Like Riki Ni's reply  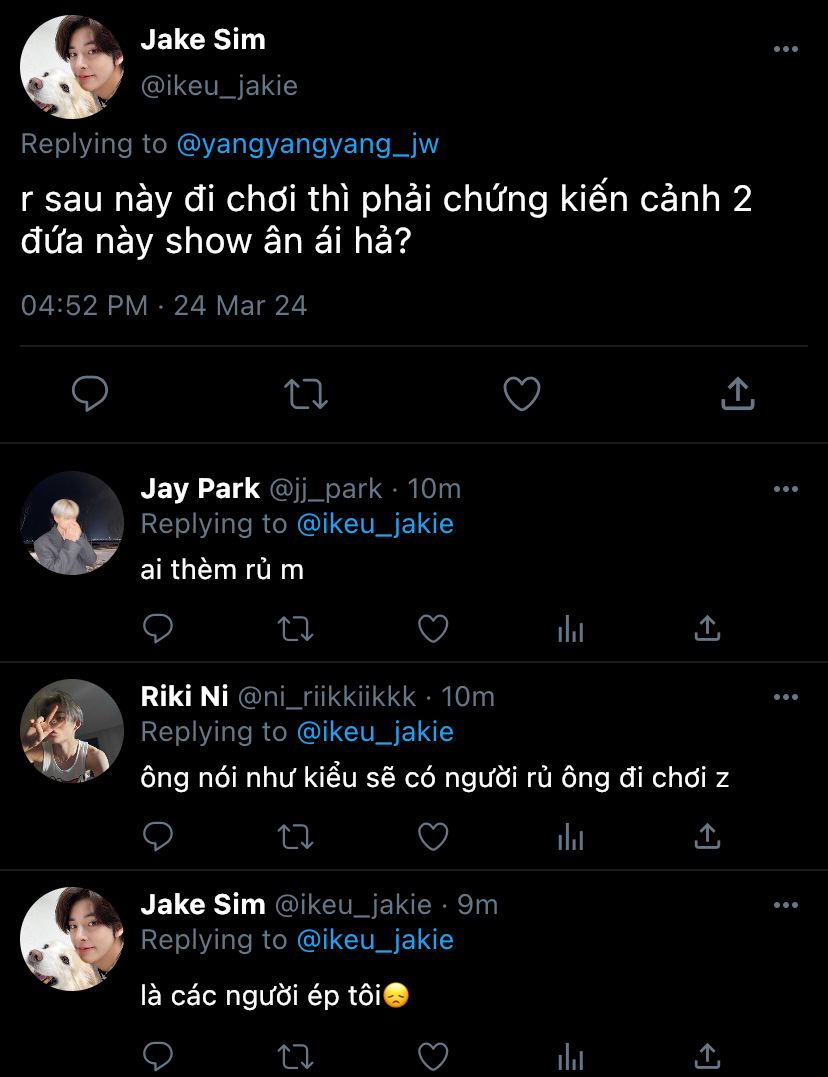pyautogui.click(x=432, y=836)
